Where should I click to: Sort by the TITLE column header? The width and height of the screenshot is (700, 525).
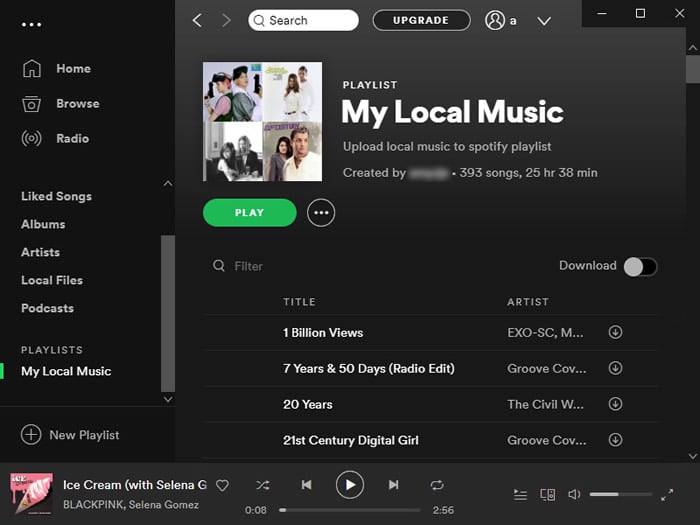(299, 302)
